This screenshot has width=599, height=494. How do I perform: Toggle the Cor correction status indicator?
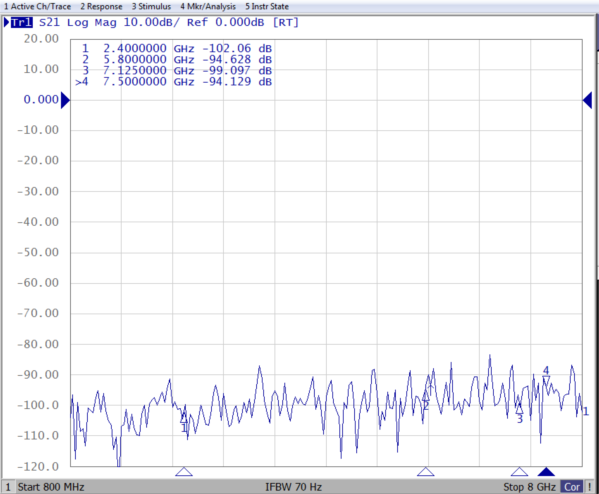tap(572, 487)
